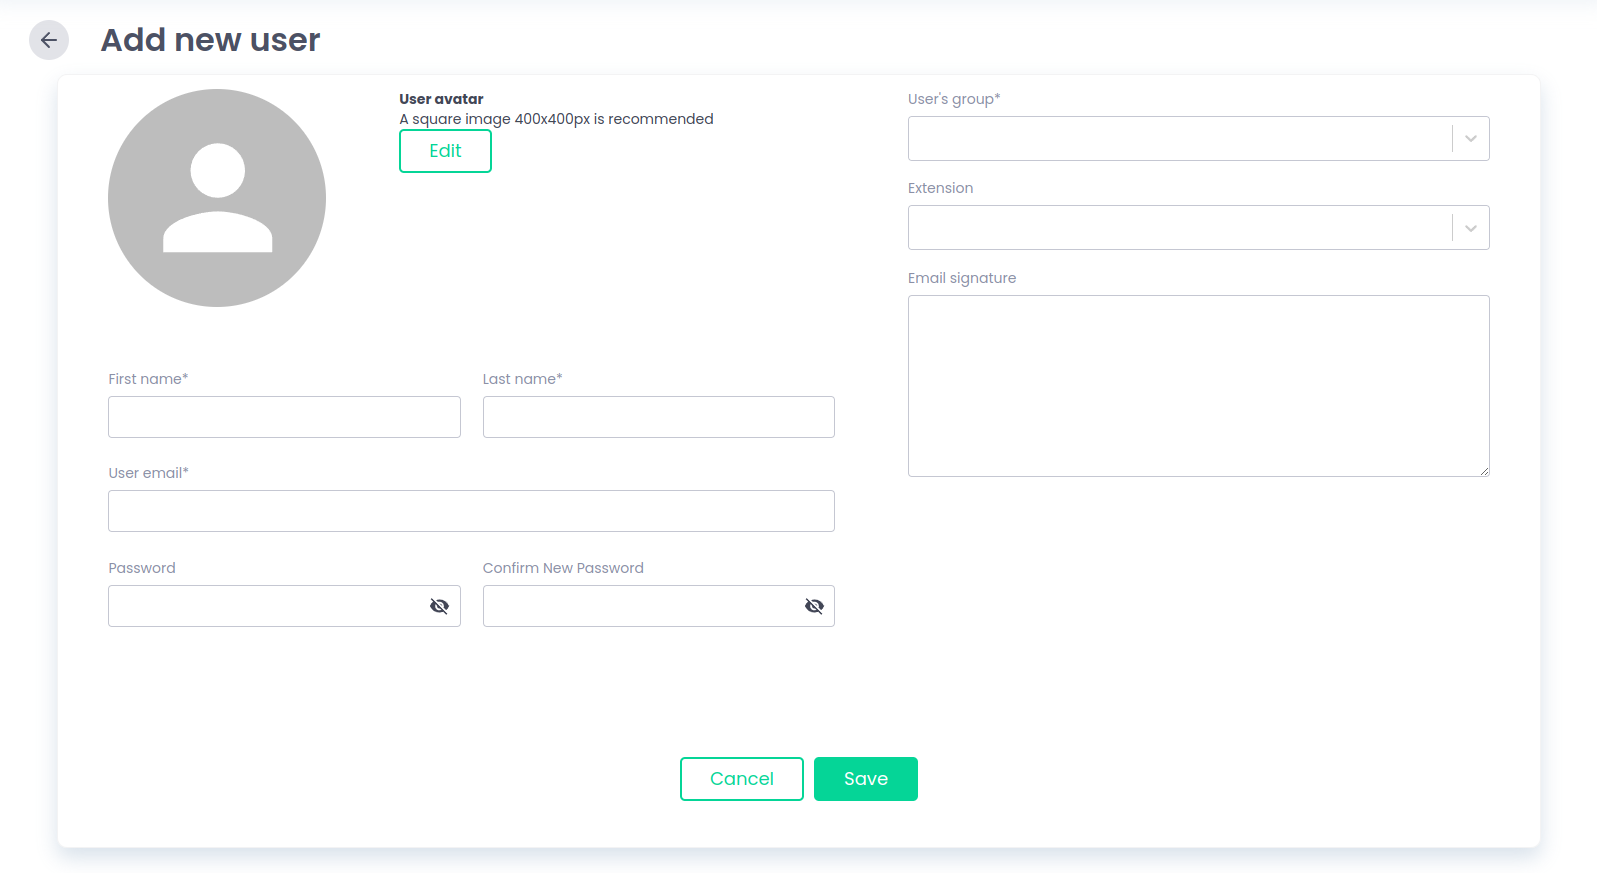Click the gray user avatar placeholder

[217, 198]
